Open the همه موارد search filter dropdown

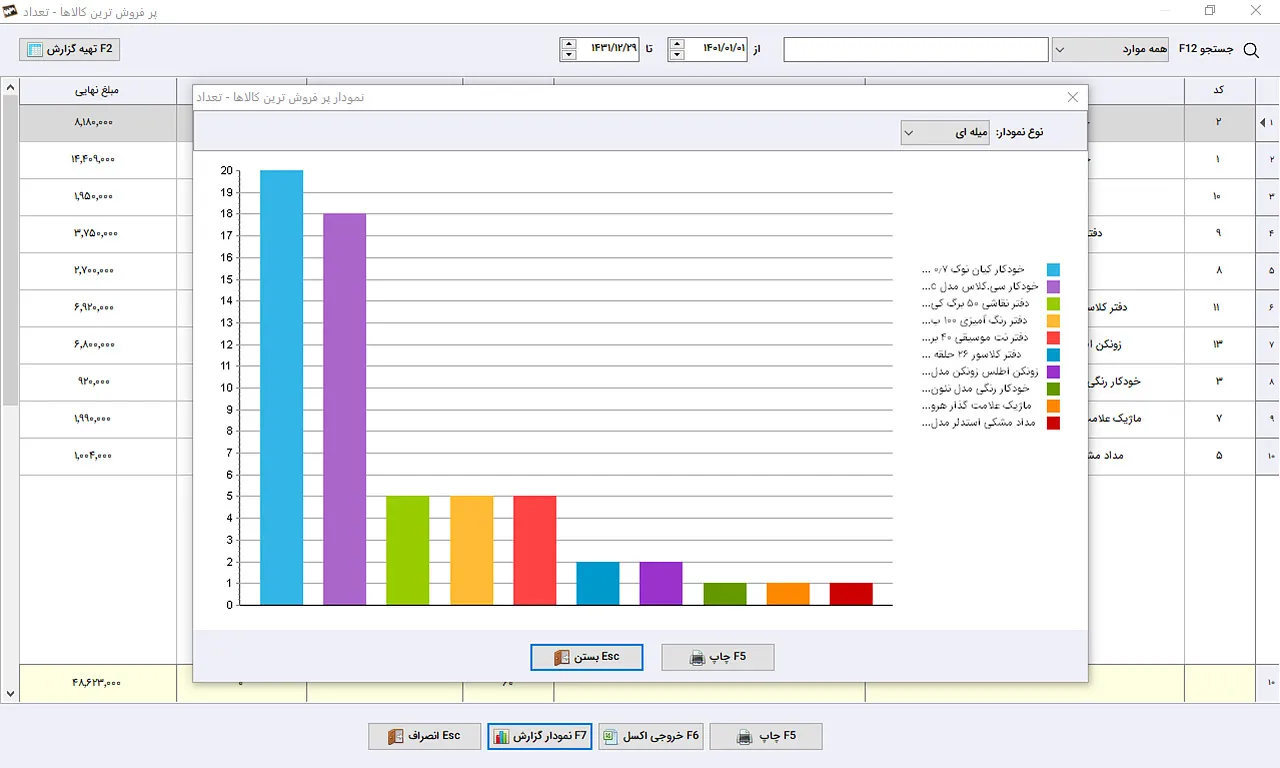tap(1110, 49)
